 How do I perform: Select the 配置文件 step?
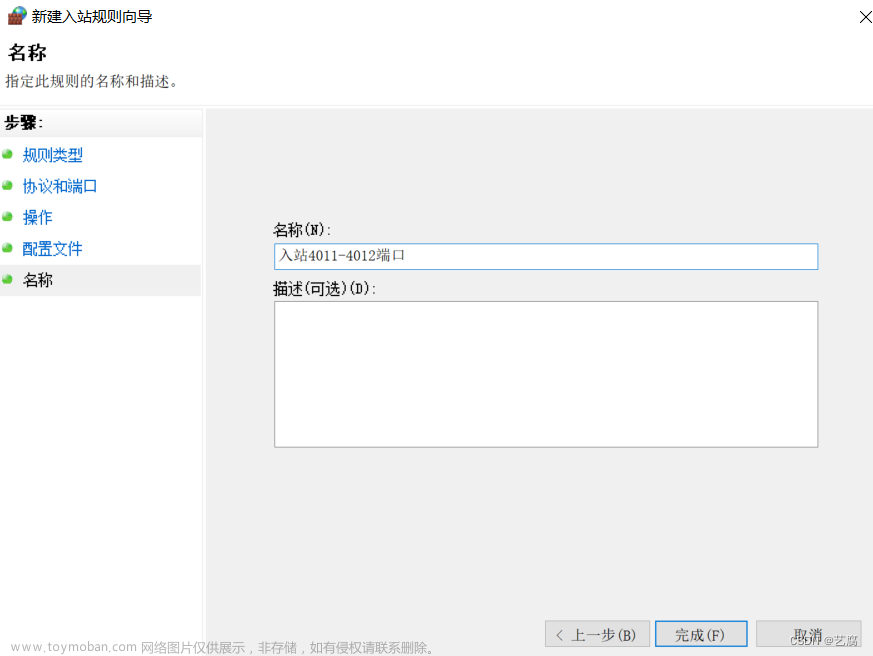tap(52, 248)
